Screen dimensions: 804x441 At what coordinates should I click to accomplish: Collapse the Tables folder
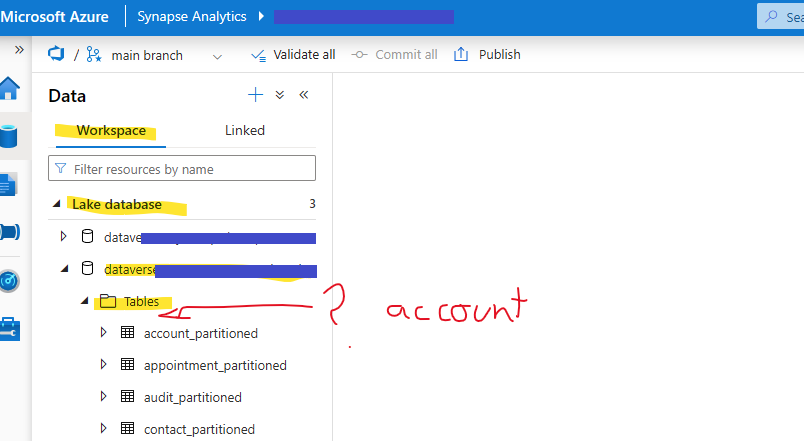[85, 301]
